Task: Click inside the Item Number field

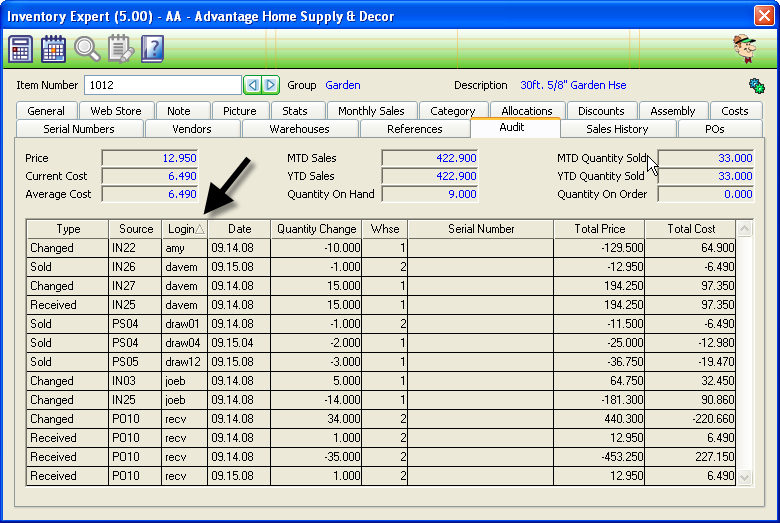Action: [x=162, y=85]
